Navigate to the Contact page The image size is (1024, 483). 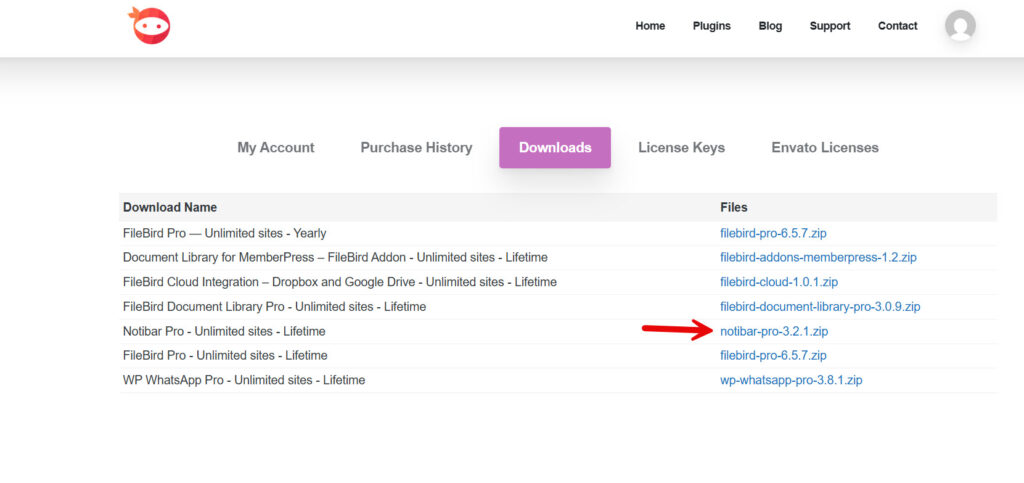click(897, 26)
